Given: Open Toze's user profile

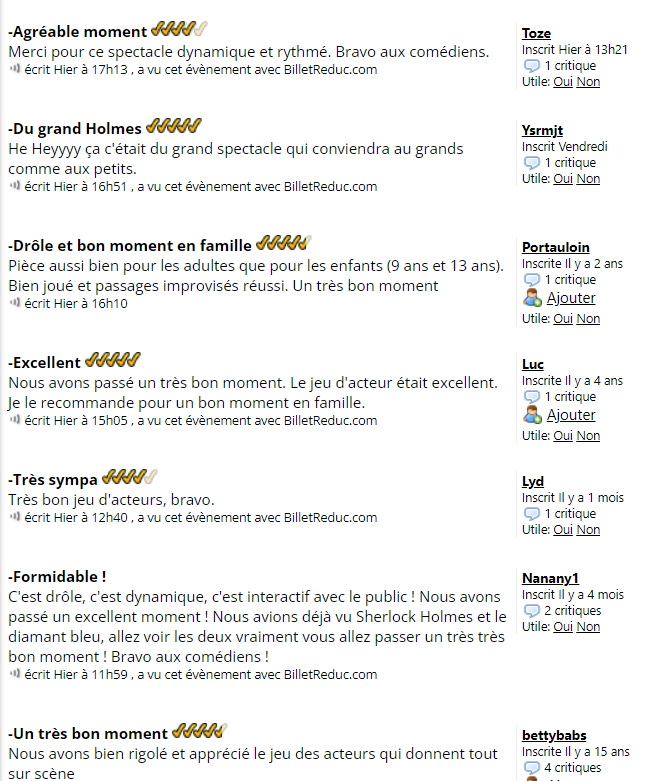Looking at the screenshot, I should pyautogui.click(x=536, y=33).
